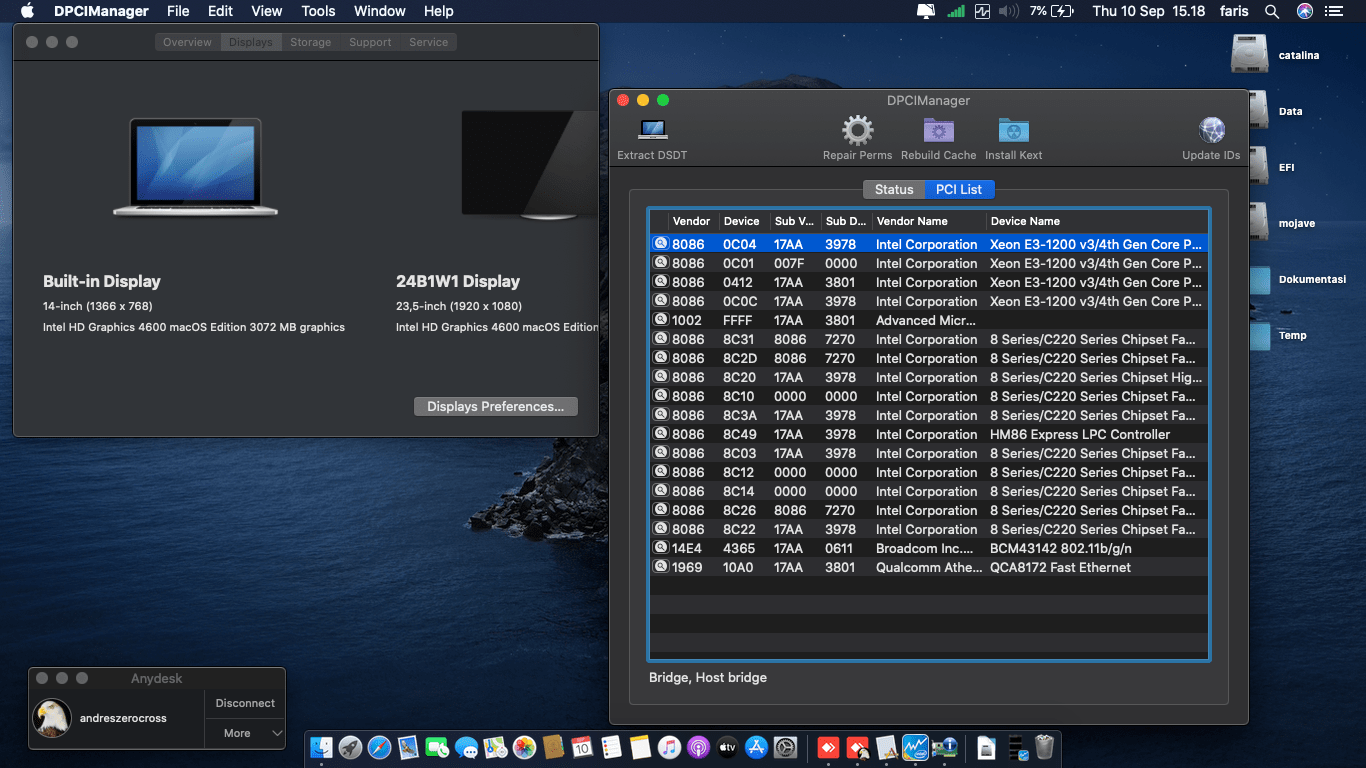
Task: Open the Overview tab in About This Mac
Action: [188, 42]
